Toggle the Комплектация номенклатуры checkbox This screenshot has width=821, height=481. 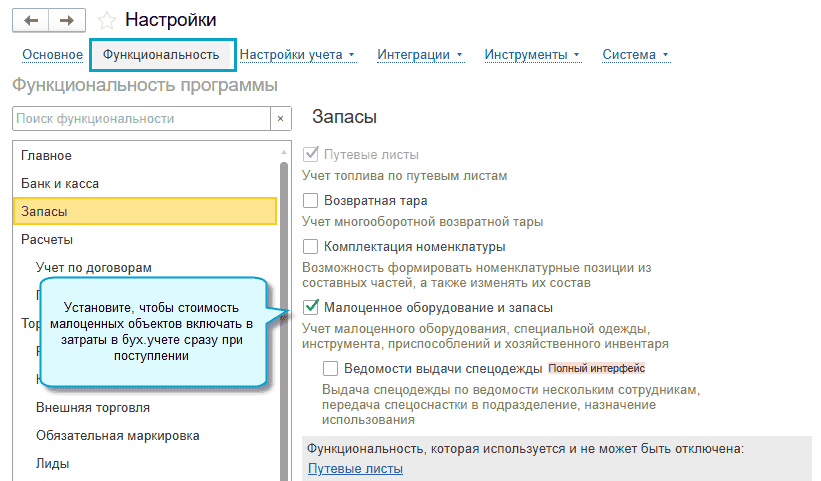[x=311, y=247]
